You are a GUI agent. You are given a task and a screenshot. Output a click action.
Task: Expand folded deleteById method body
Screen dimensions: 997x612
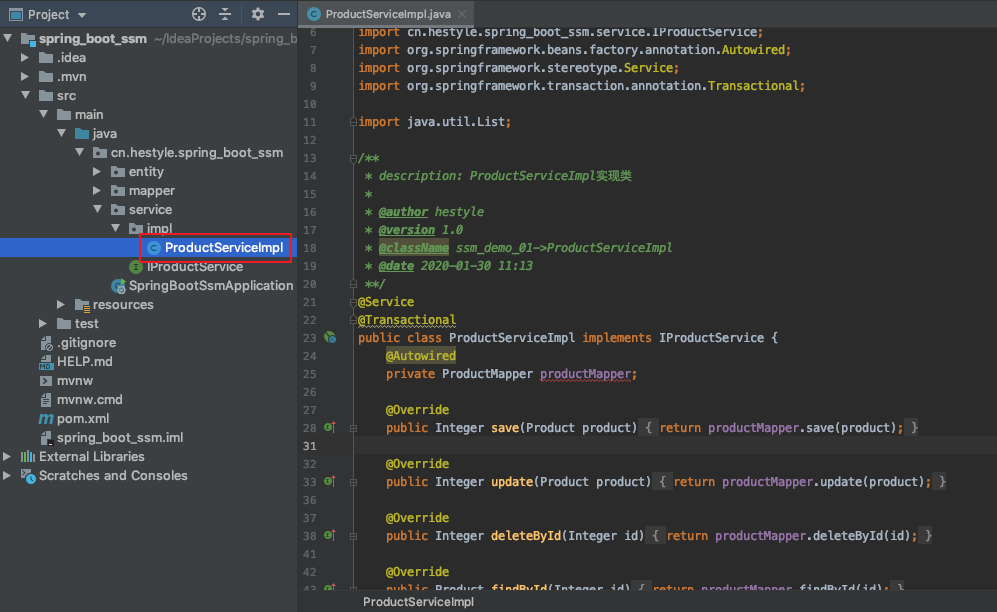(x=354, y=536)
